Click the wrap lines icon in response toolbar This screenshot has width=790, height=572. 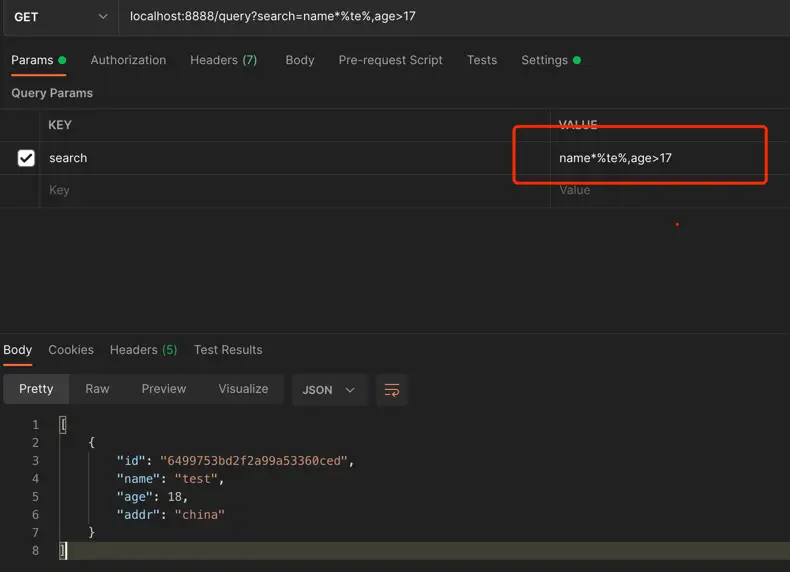(x=392, y=390)
